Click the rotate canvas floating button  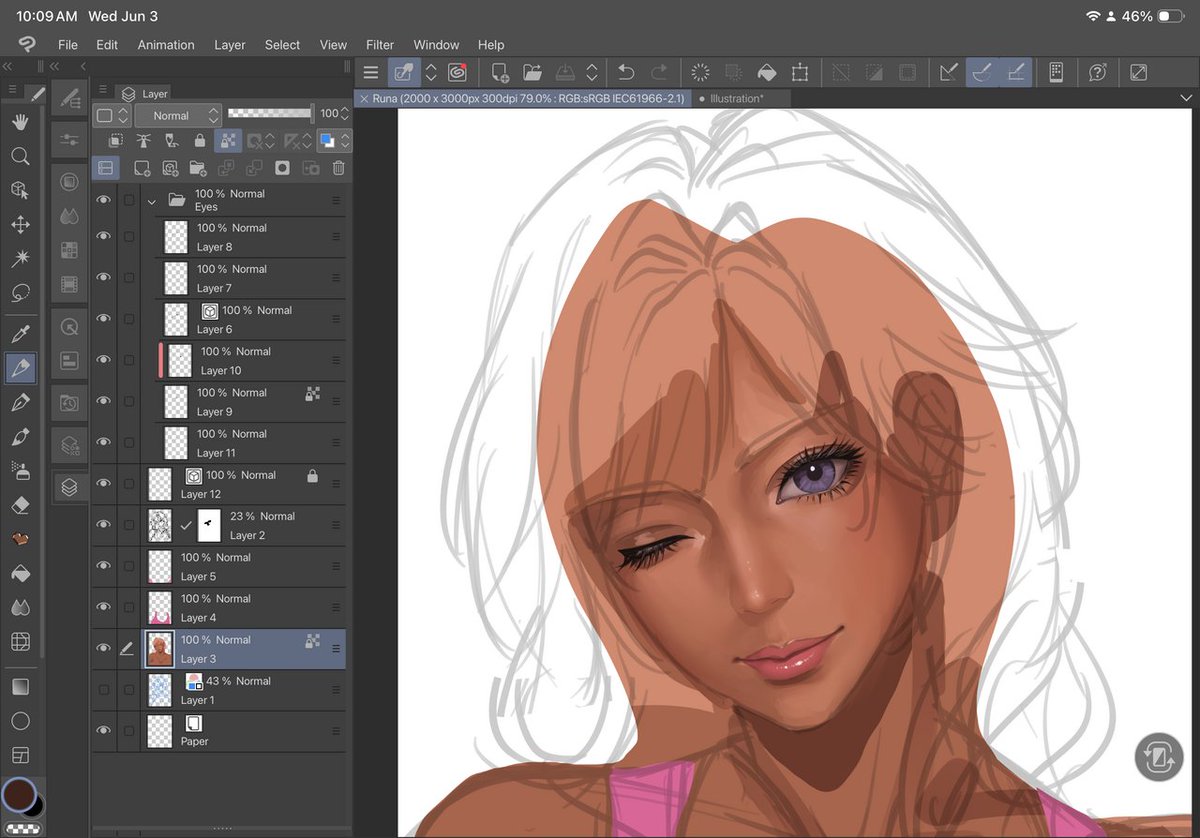[1159, 757]
